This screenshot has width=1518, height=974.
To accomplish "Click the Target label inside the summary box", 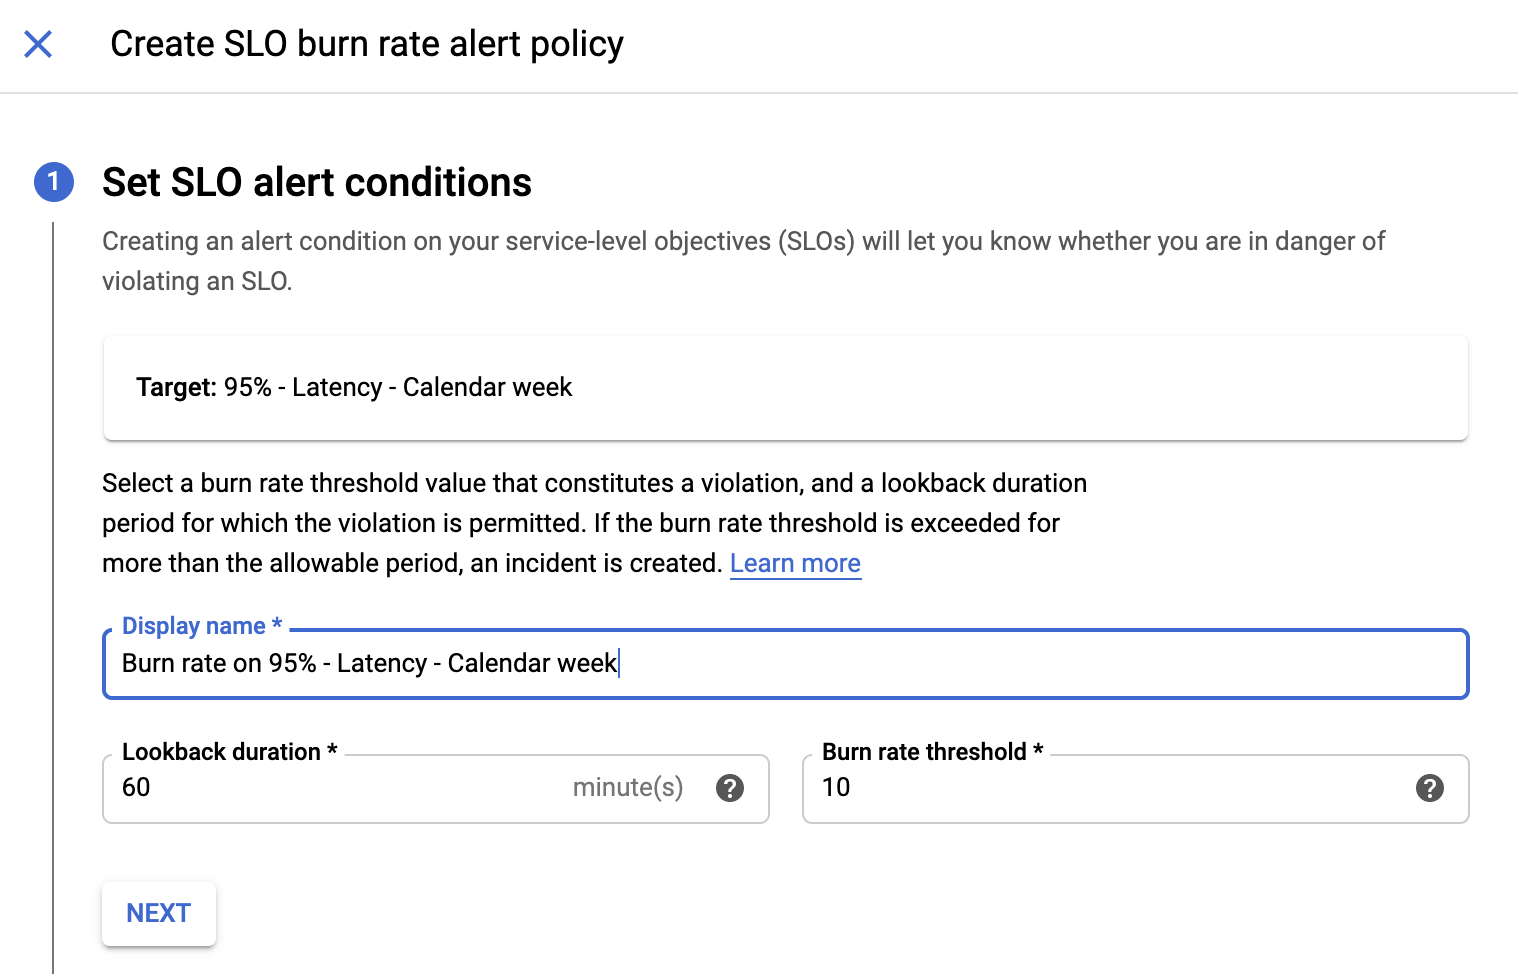I will 176,387.
